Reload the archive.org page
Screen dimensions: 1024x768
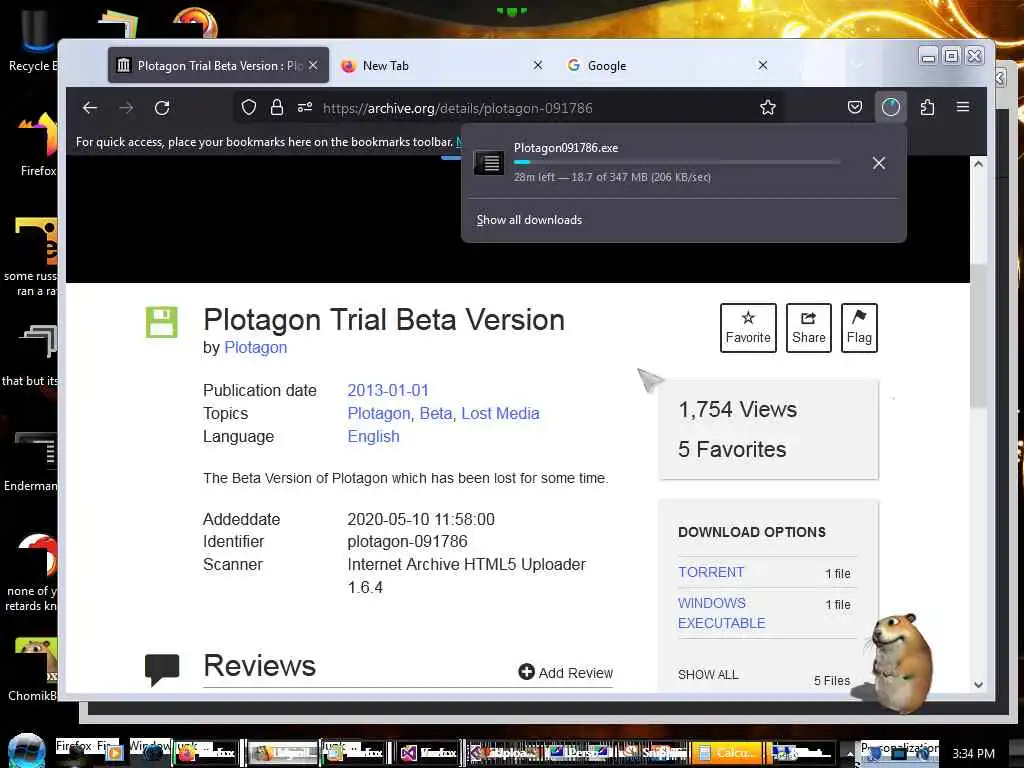(x=162, y=108)
